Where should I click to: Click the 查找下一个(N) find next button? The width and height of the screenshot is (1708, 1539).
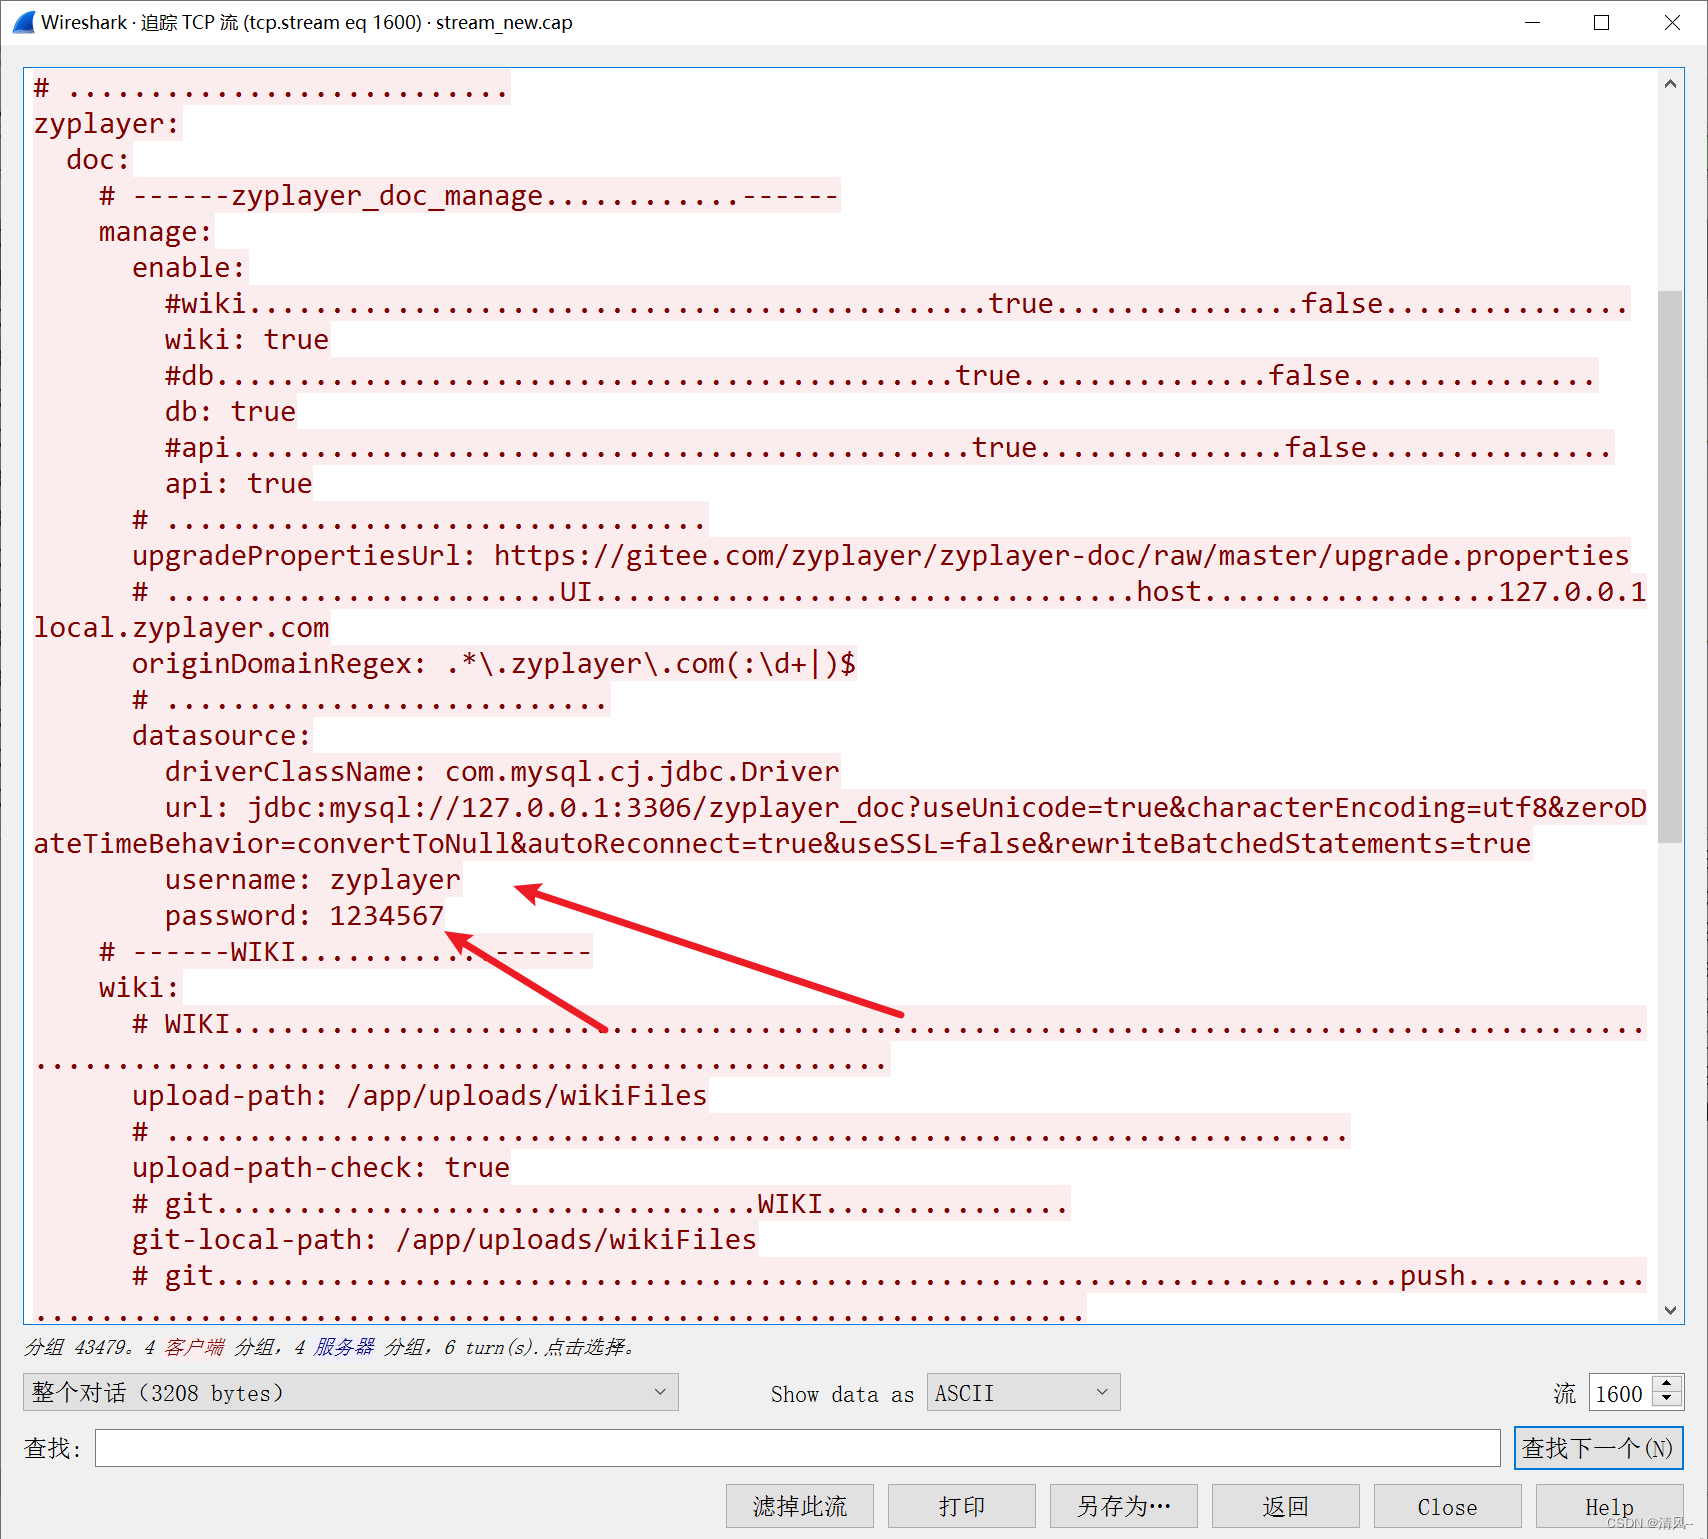tap(1598, 1448)
